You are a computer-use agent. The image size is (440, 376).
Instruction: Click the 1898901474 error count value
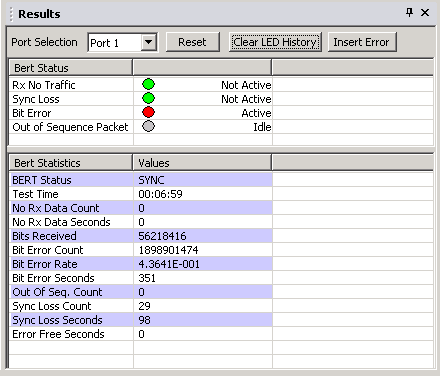(x=168, y=250)
